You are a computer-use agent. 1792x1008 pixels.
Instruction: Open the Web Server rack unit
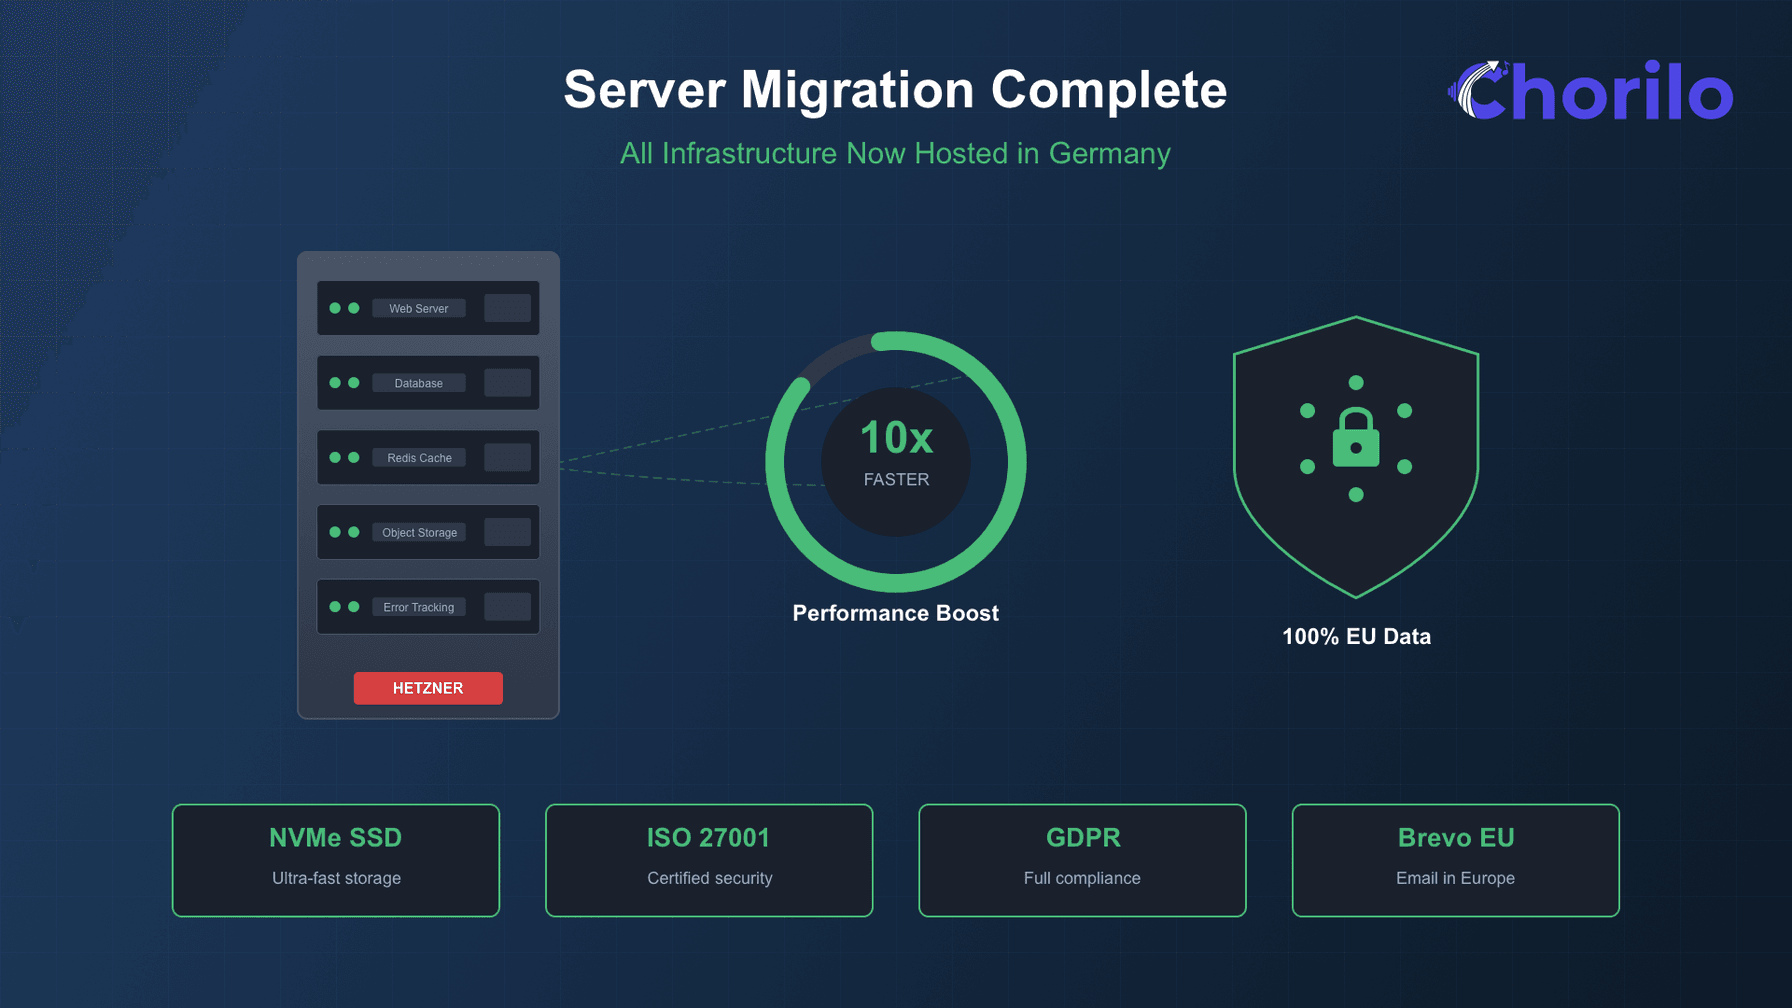428,308
